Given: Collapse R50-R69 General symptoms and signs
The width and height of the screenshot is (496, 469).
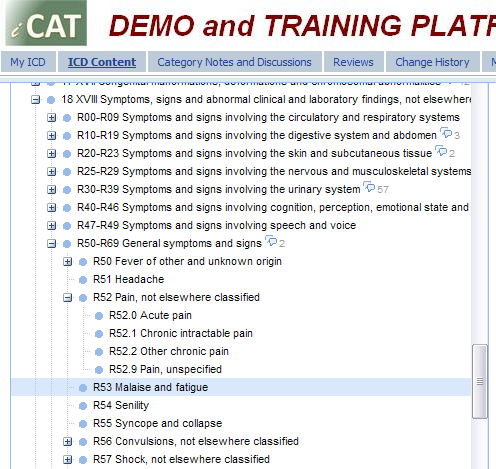Looking at the screenshot, I should pos(51,244).
